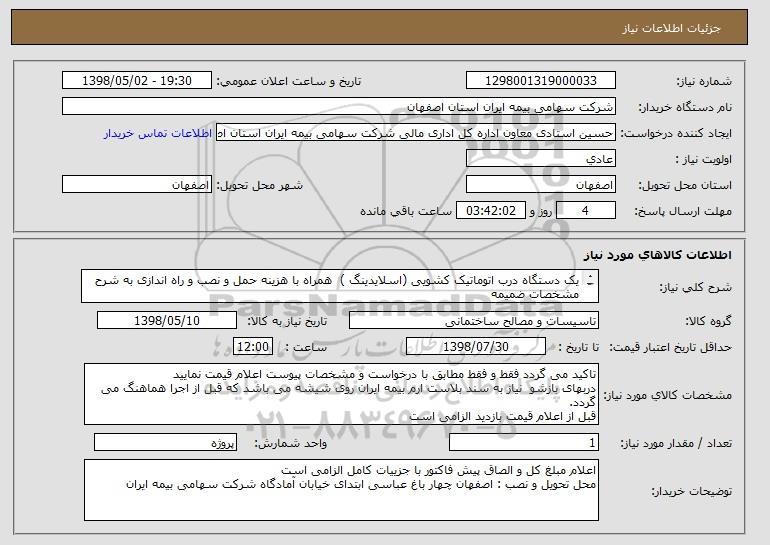Click the تاریخ نیاز به کالا label

[x=287, y=321]
